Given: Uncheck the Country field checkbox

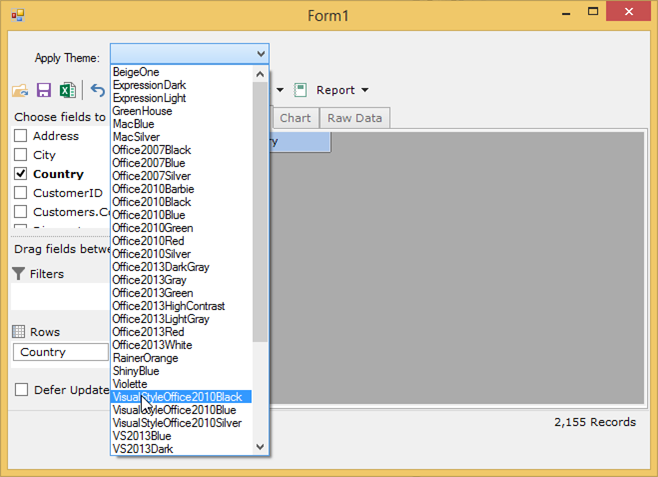Looking at the screenshot, I should pos(20,174).
